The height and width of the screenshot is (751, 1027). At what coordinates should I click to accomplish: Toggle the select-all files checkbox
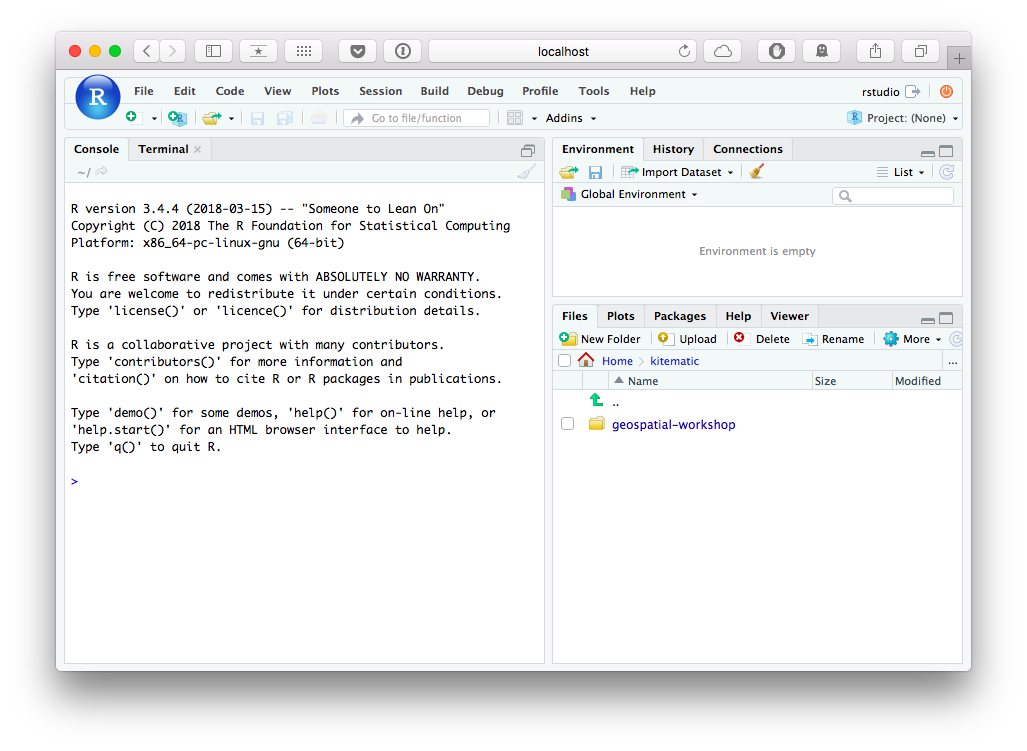coord(565,361)
